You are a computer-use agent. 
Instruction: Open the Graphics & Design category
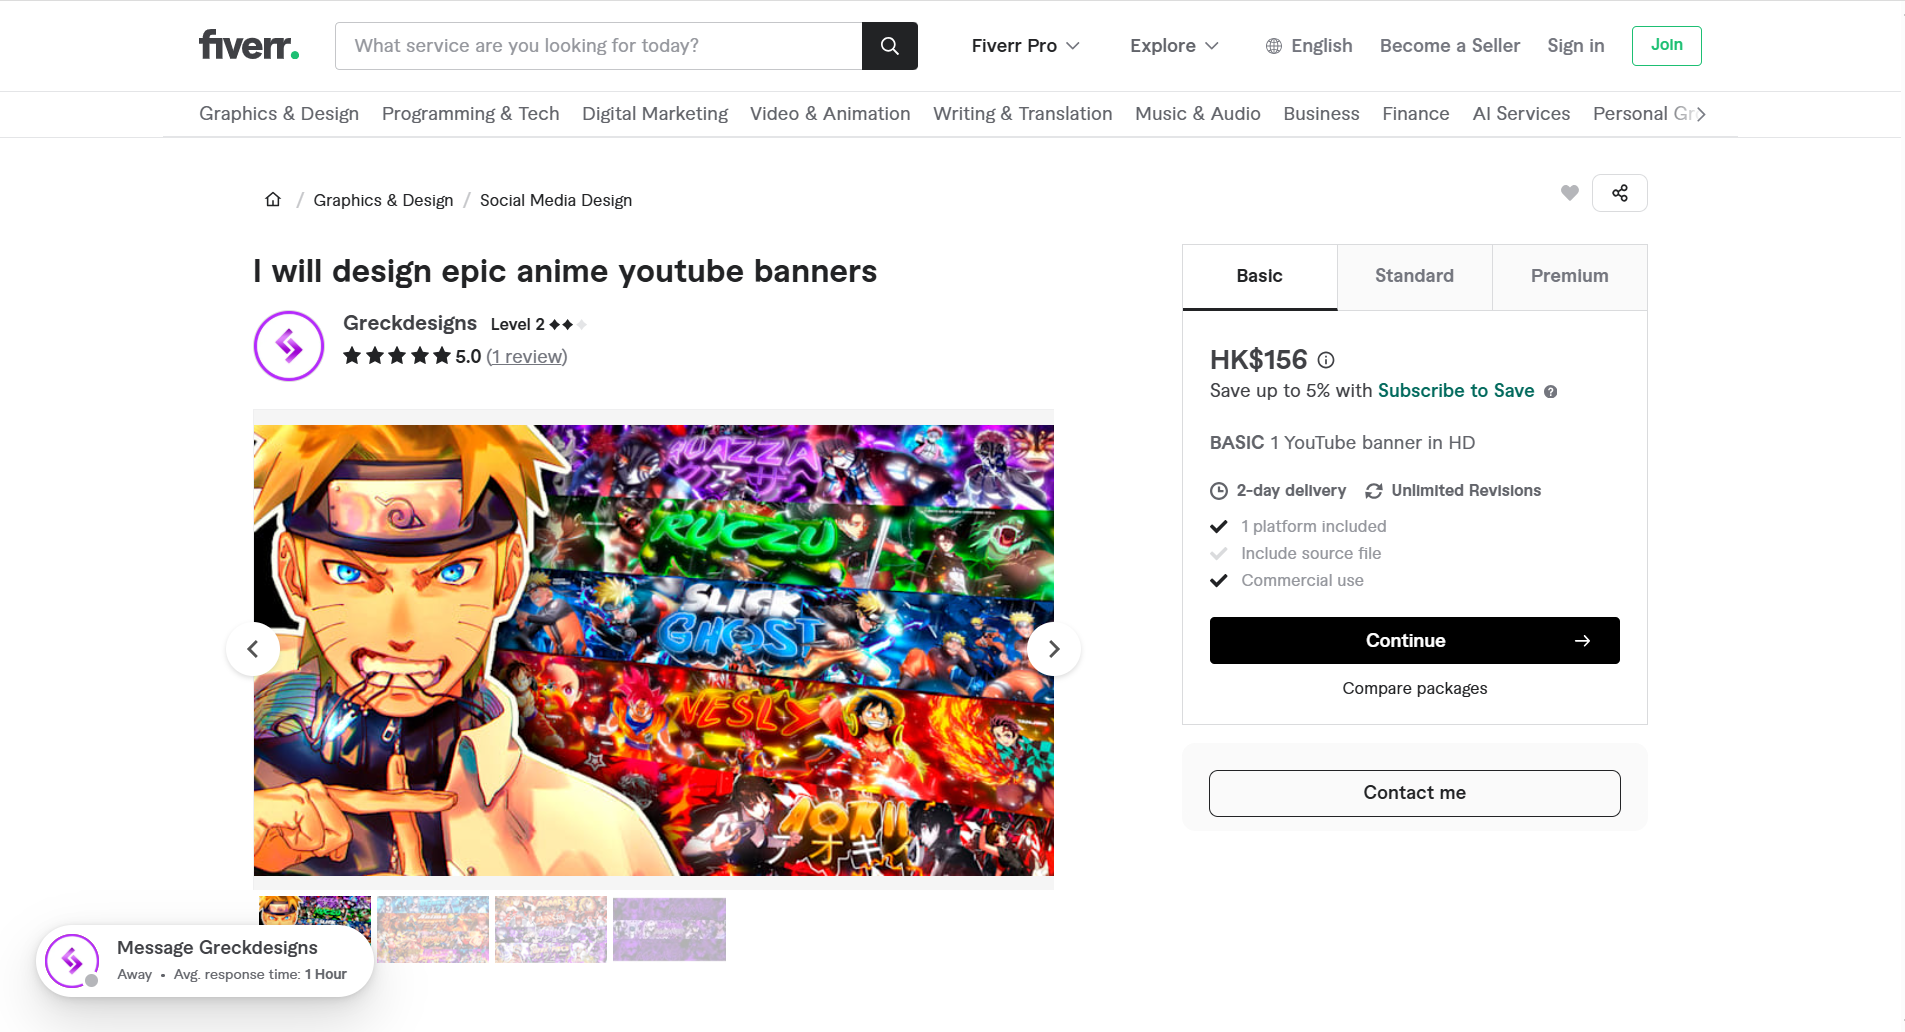click(278, 113)
